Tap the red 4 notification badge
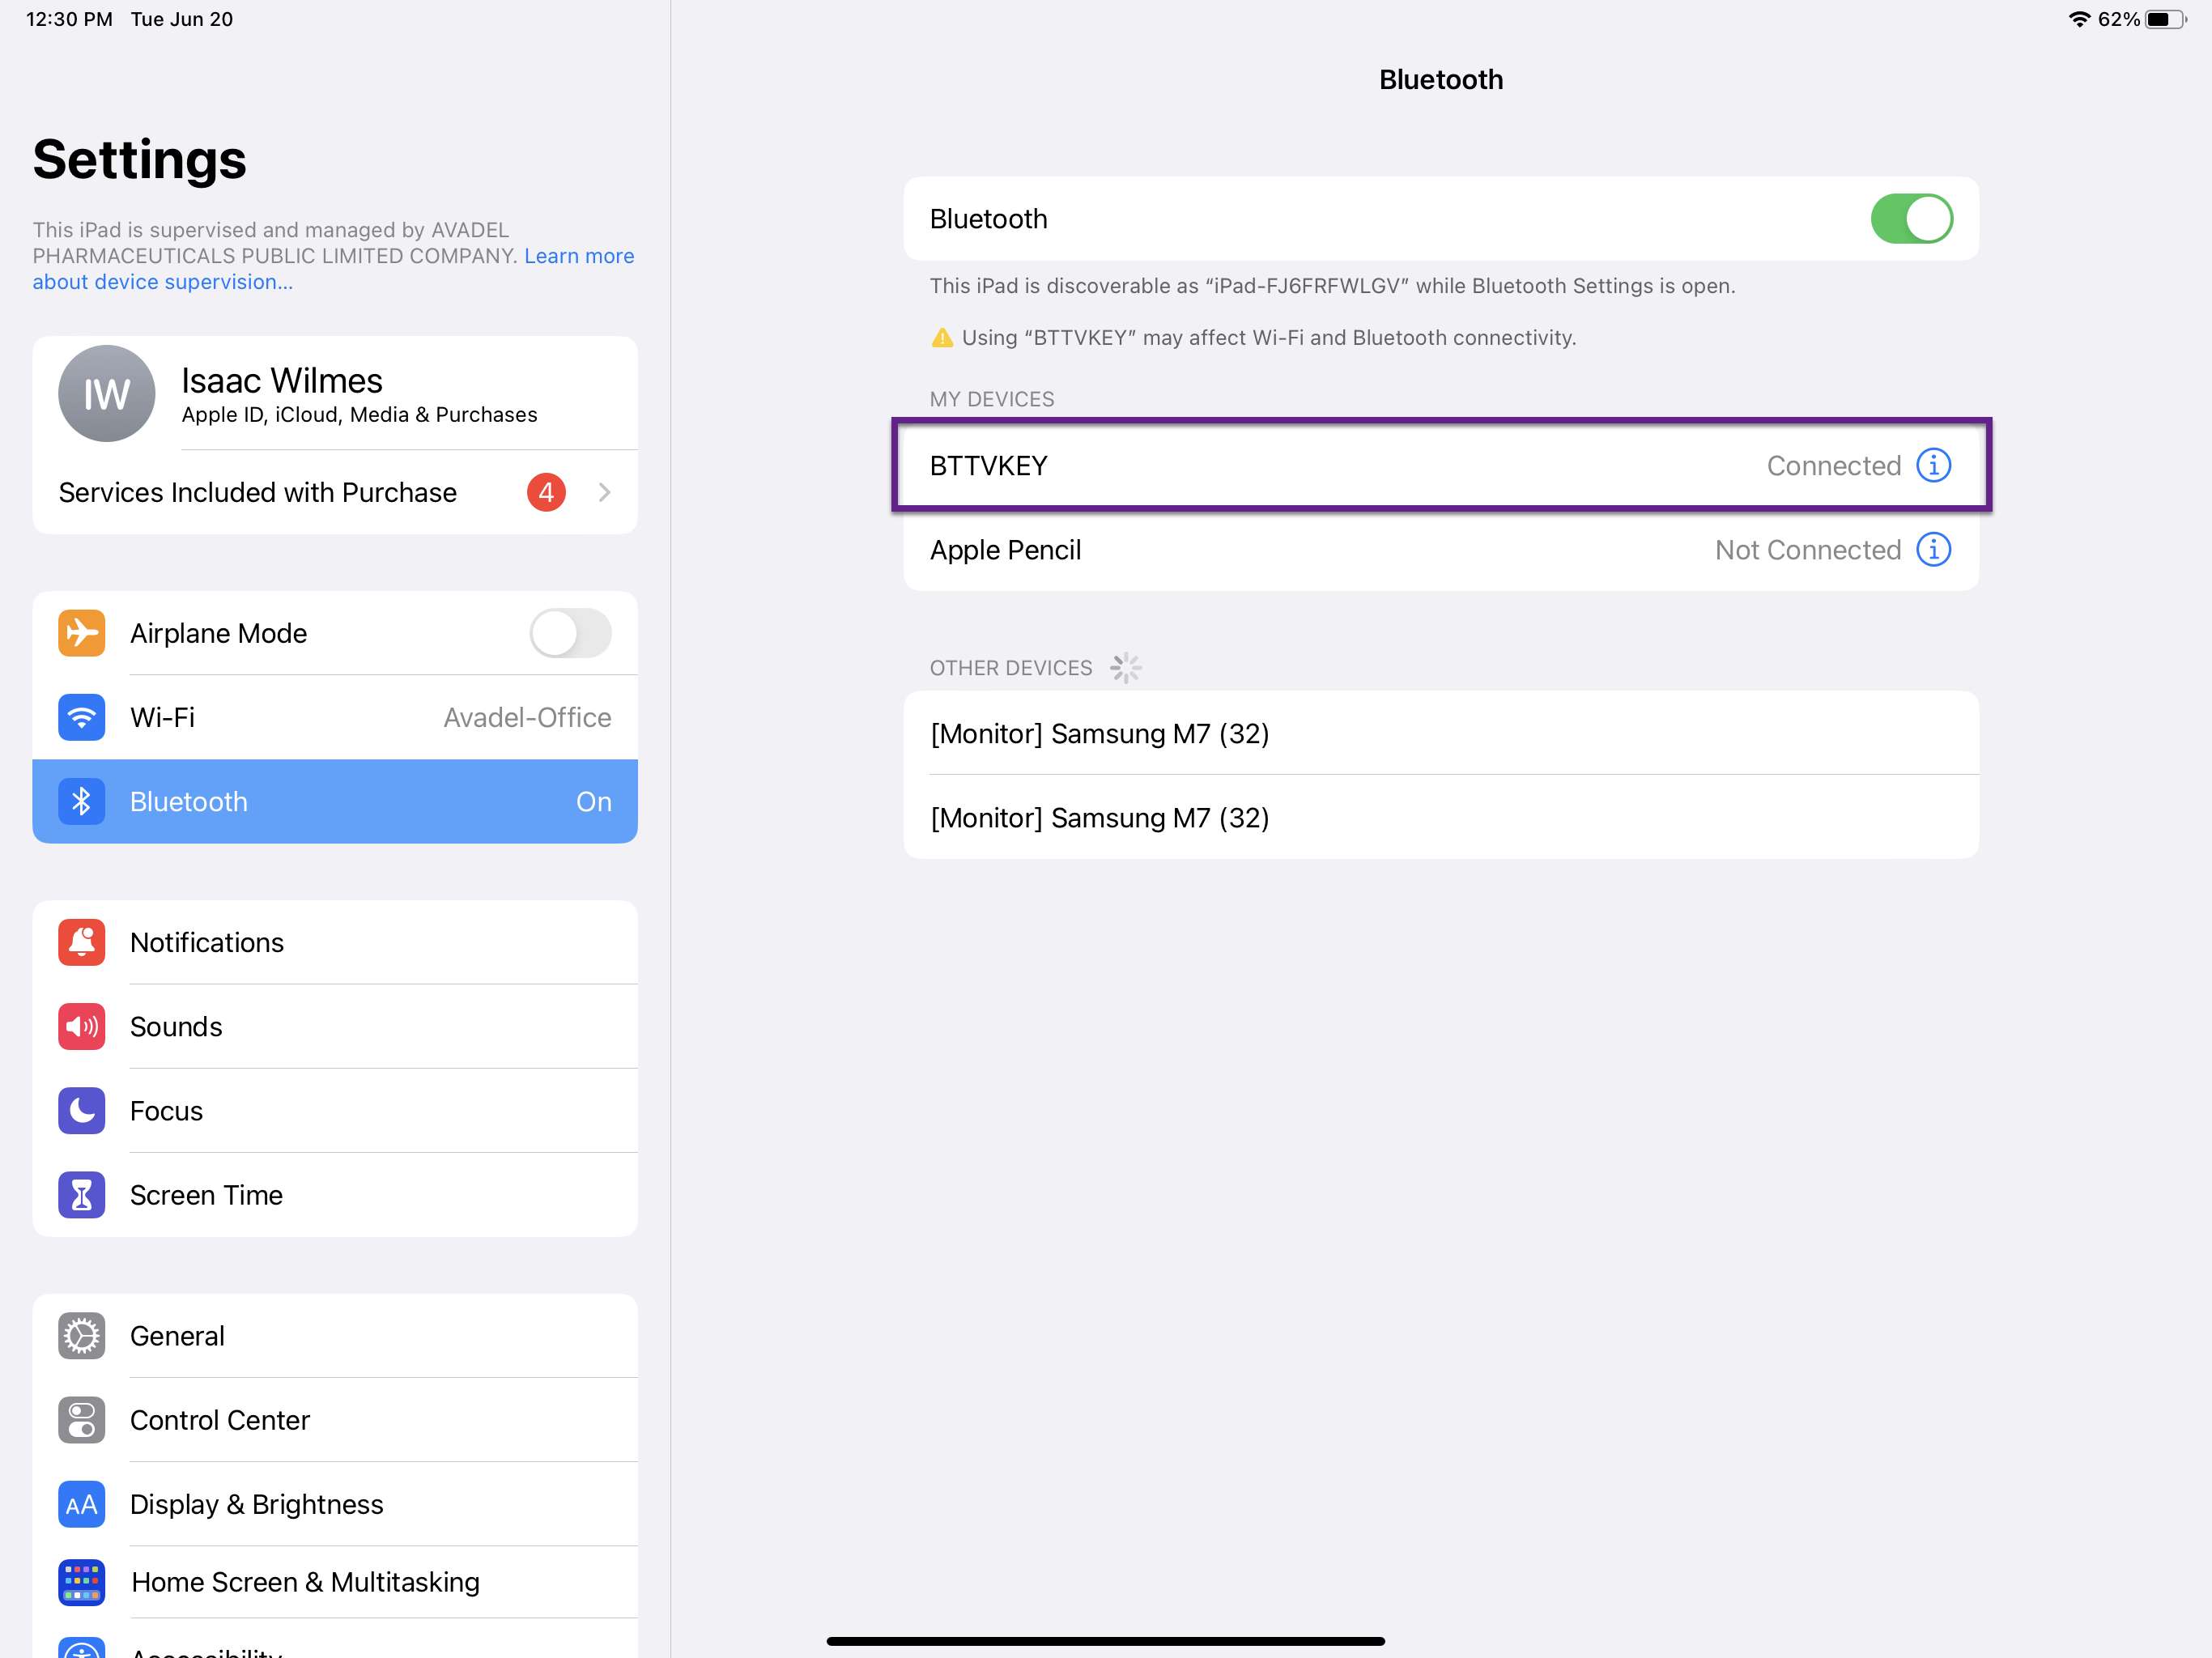The height and width of the screenshot is (1658, 2212). (546, 492)
